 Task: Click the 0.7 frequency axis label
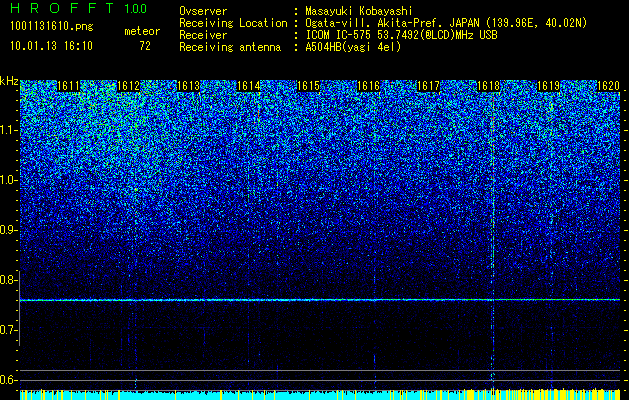[8, 330]
